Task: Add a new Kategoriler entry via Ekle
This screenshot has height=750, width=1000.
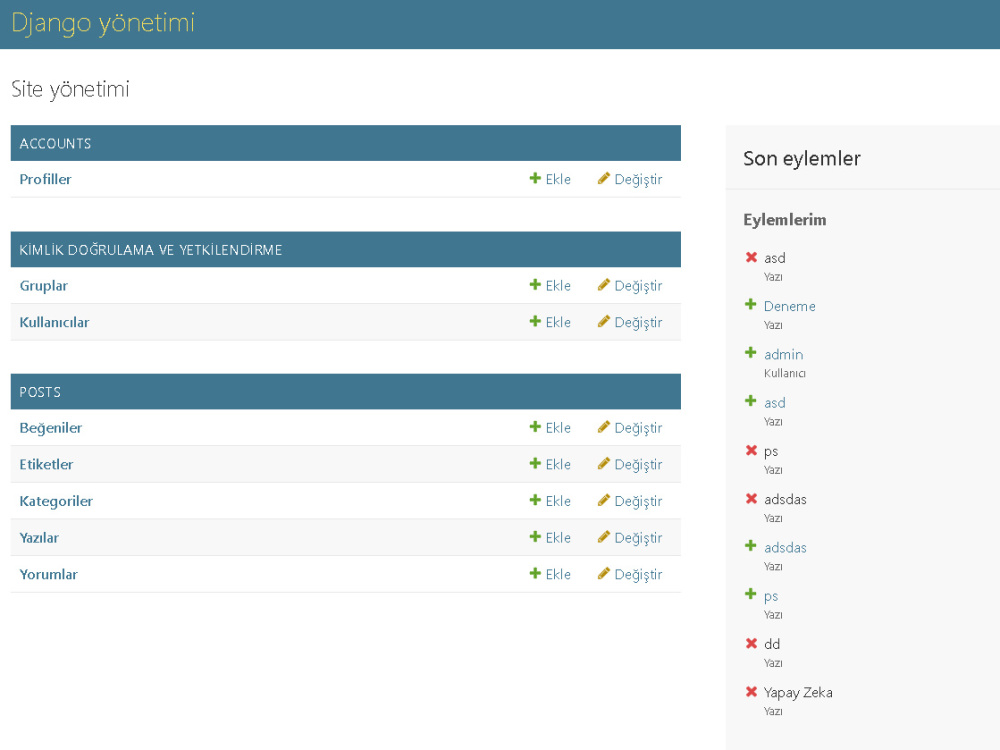Action: point(550,501)
